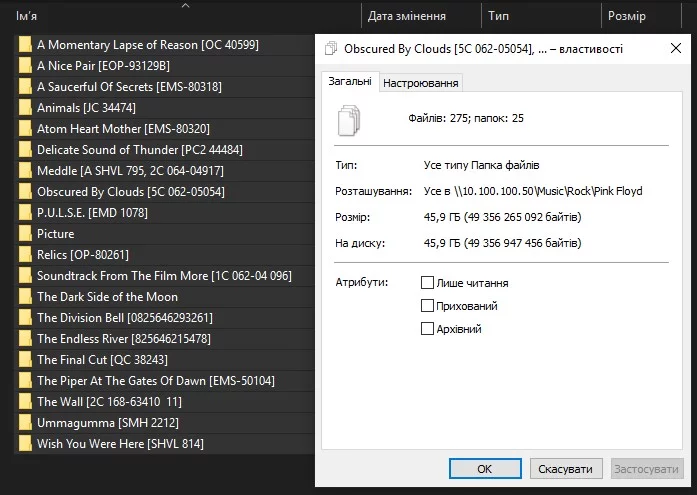
Task: Click the multiple-files icon in properties dialog
Action: coord(349,120)
